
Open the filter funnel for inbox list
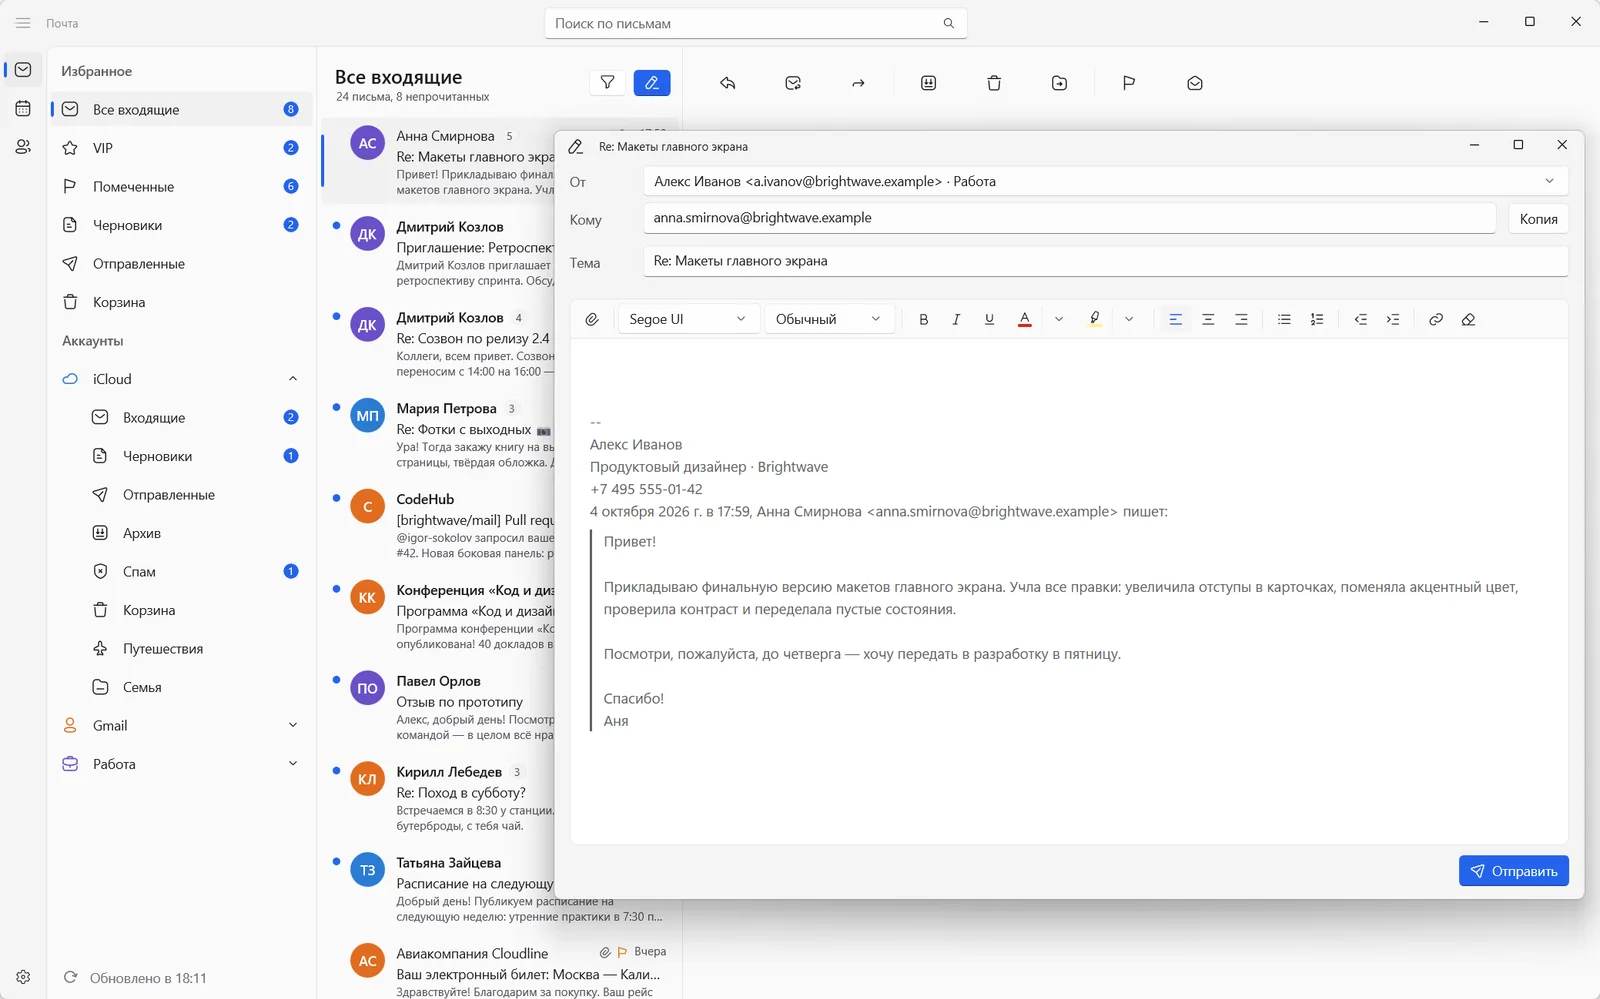click(607, 83)
